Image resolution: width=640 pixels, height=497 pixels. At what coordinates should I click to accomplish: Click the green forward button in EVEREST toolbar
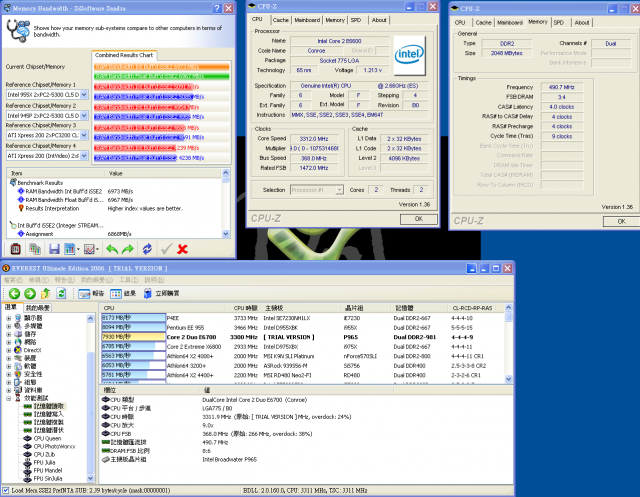pos(30,293)
